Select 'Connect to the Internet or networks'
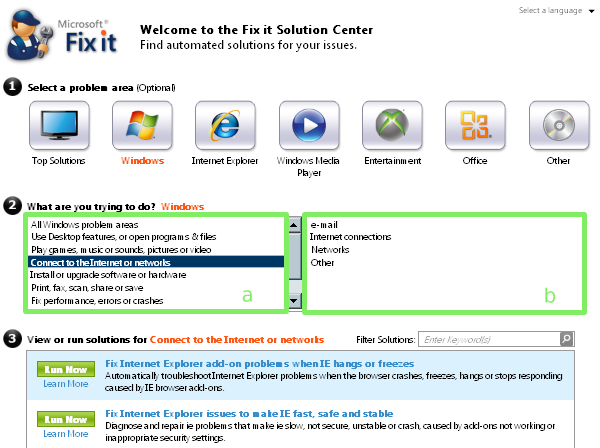Viewport: 600px width, 448px height. pyautogui.click(x=156, y=262)
